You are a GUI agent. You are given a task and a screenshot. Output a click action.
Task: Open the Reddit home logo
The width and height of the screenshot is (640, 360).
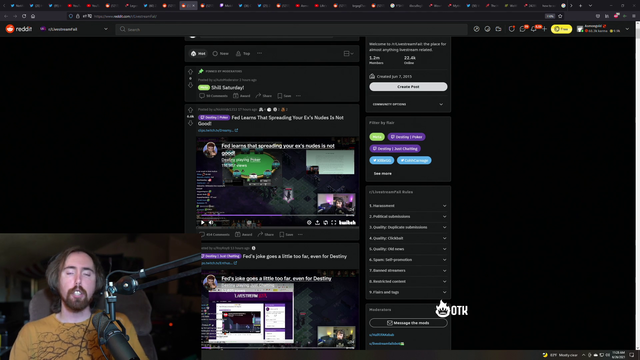click(x=19, y=29)
